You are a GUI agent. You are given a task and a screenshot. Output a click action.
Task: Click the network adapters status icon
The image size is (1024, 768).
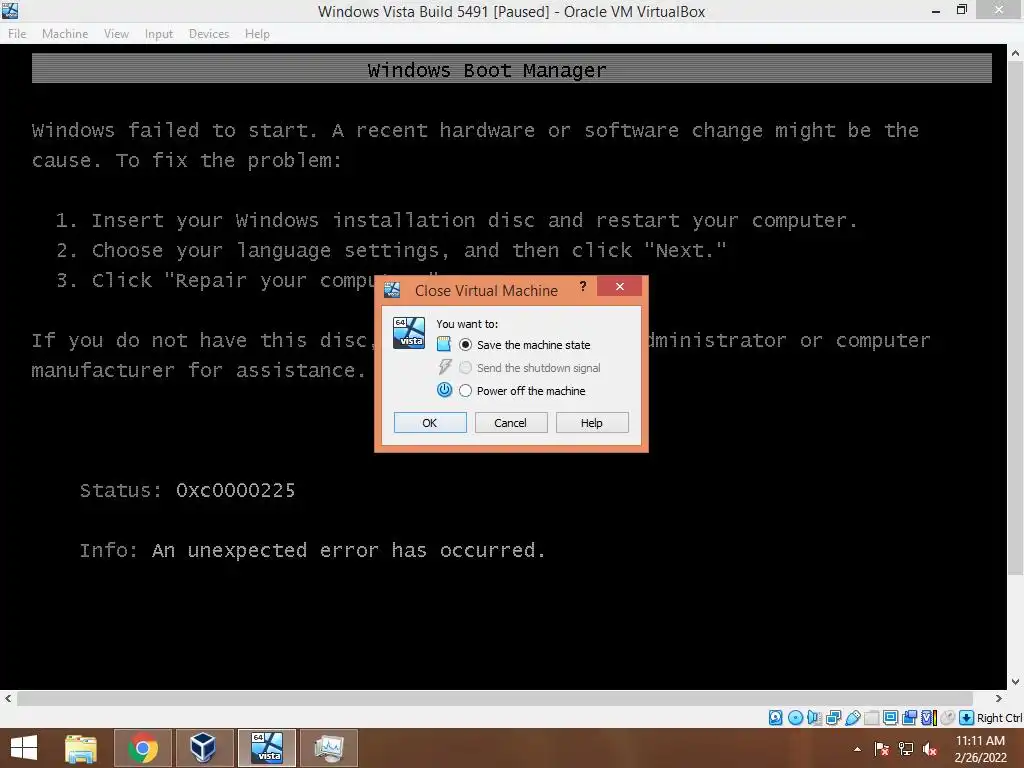tap(833, 718)
